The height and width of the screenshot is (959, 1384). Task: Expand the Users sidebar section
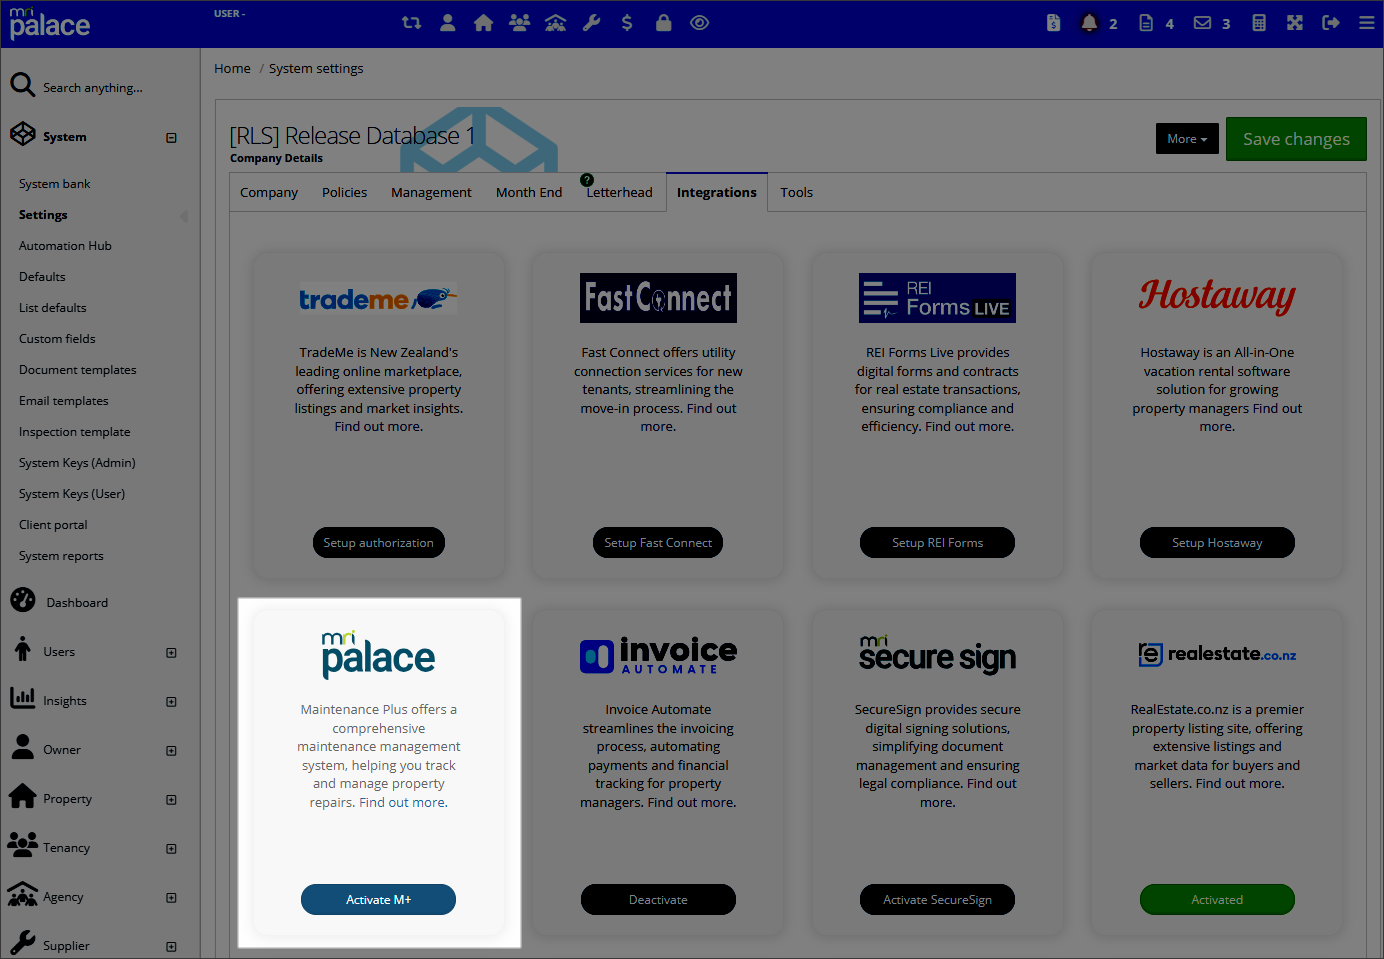pyautogui.click(x=171, y=653)
